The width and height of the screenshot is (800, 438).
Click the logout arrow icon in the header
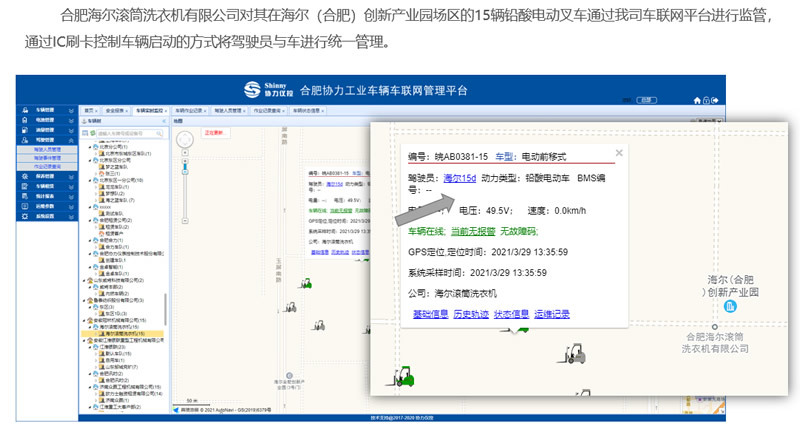(x=715, y=100)
